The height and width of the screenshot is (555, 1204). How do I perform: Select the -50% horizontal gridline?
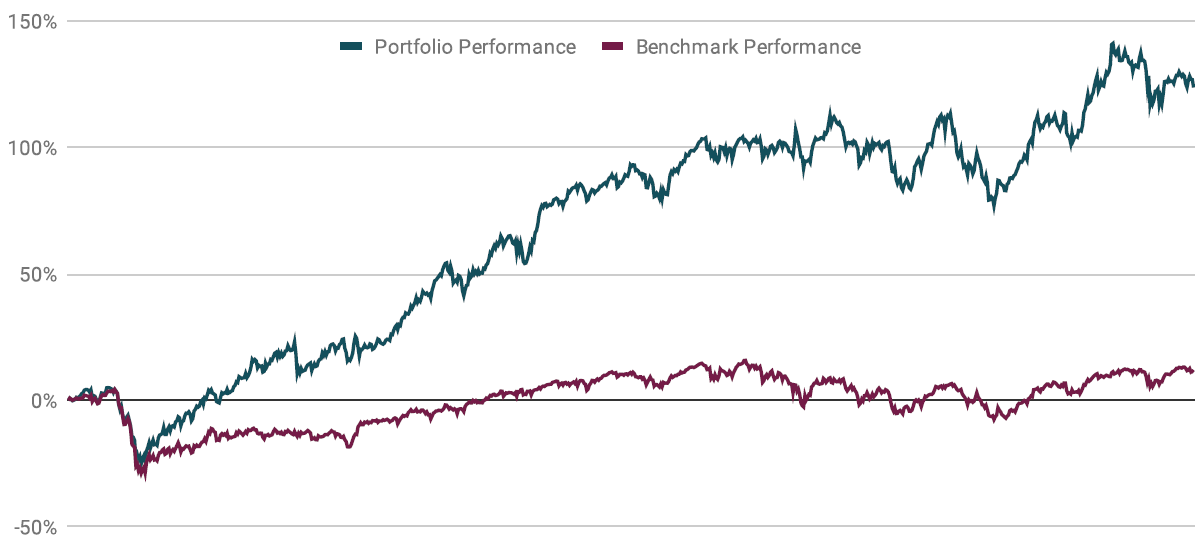pos(600,527)
